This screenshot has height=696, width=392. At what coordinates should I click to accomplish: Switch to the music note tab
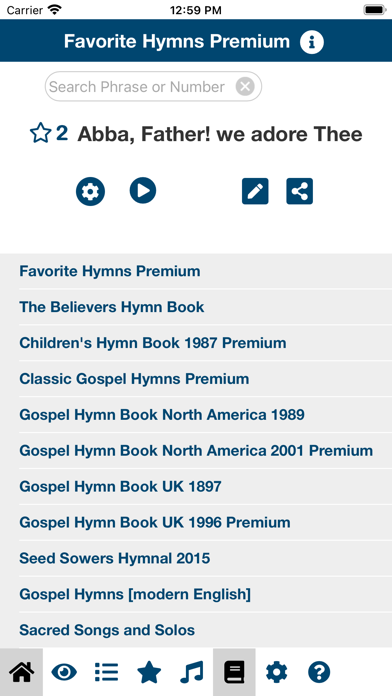(x=192, y=672)
